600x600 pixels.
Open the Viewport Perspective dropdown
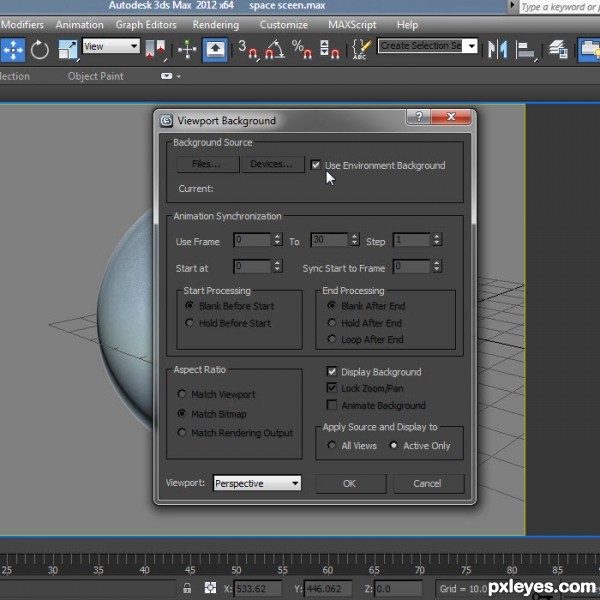pos(257,483)
